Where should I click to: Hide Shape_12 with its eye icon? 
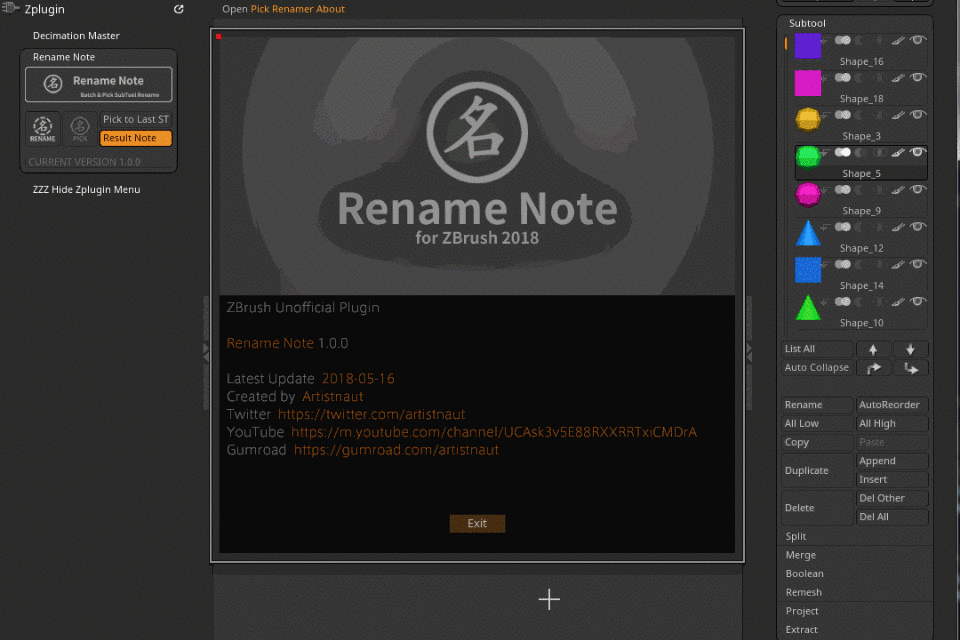pos(917,227)
